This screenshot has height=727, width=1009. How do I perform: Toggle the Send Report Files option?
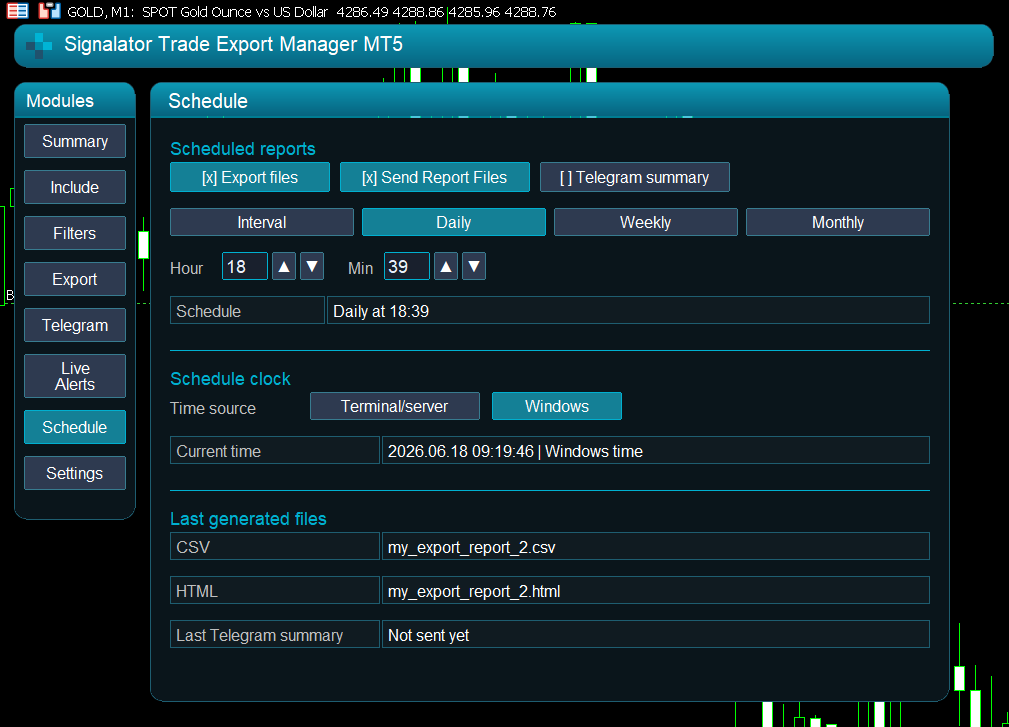pos(435,177)
